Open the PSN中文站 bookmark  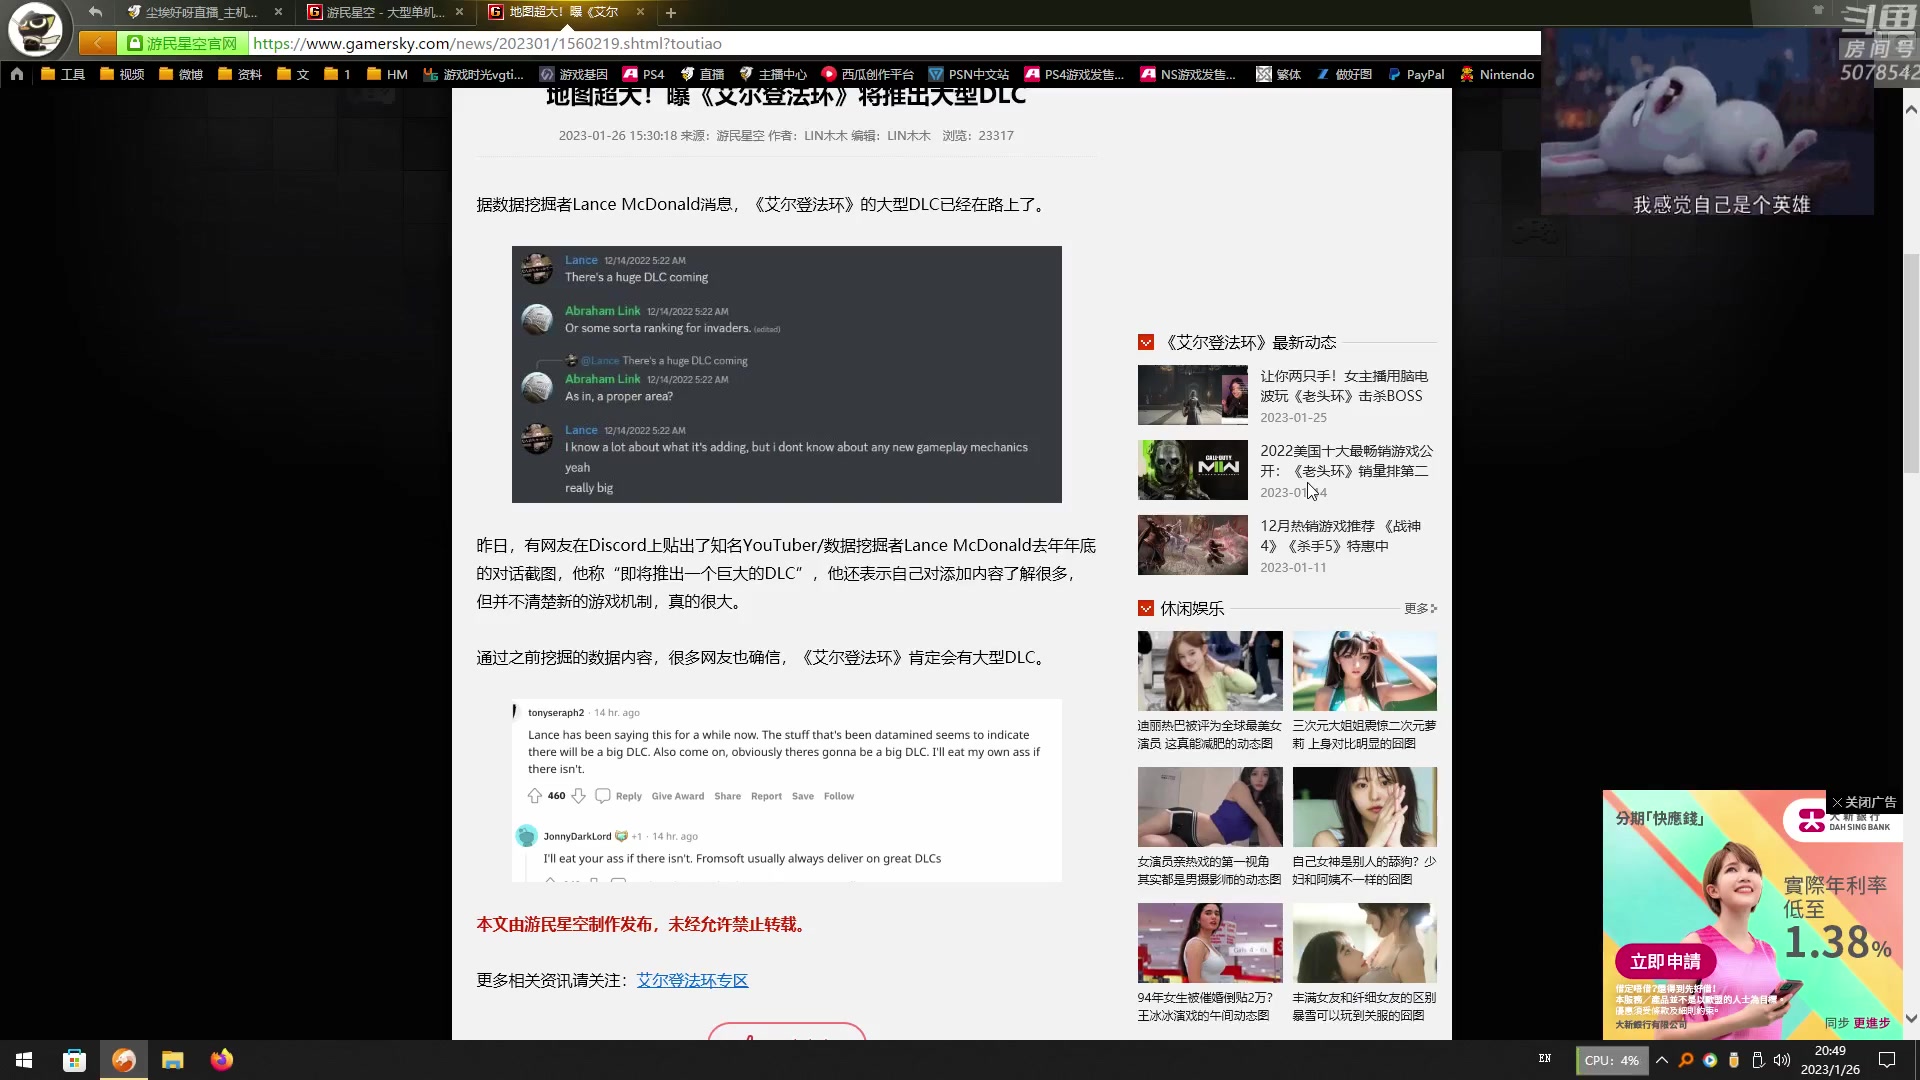[968, 74]
